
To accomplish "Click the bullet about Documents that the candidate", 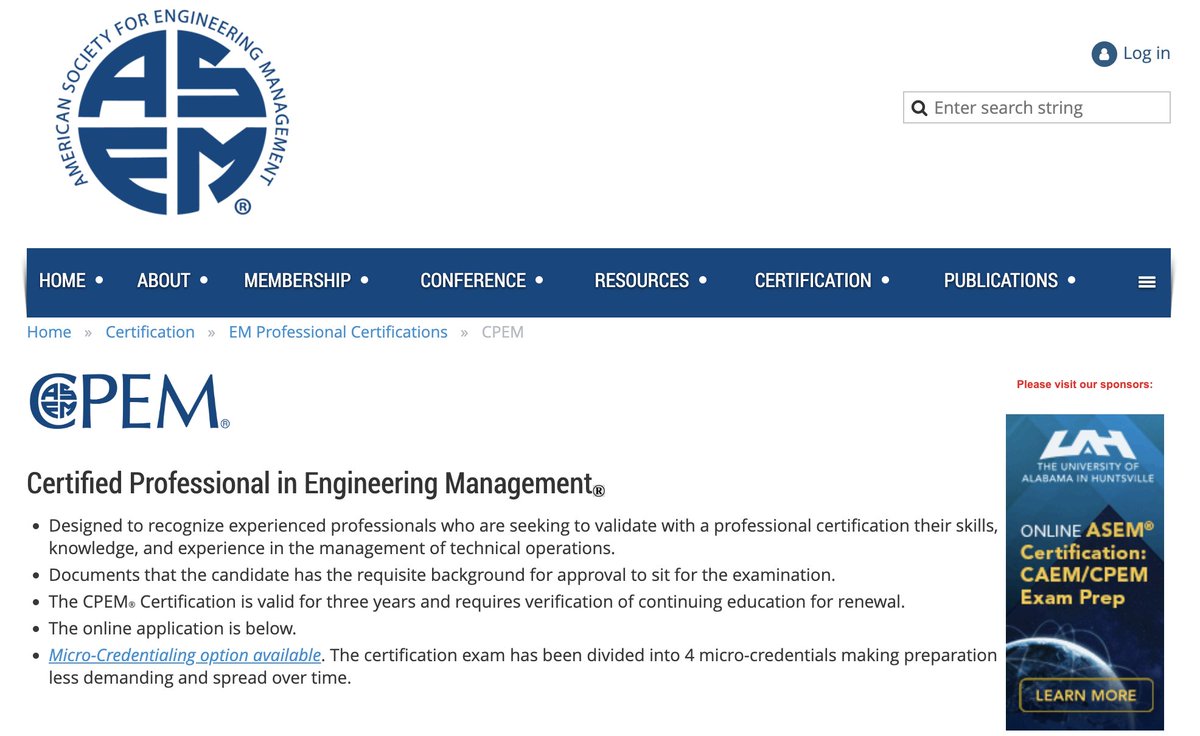I will point(441,575).
